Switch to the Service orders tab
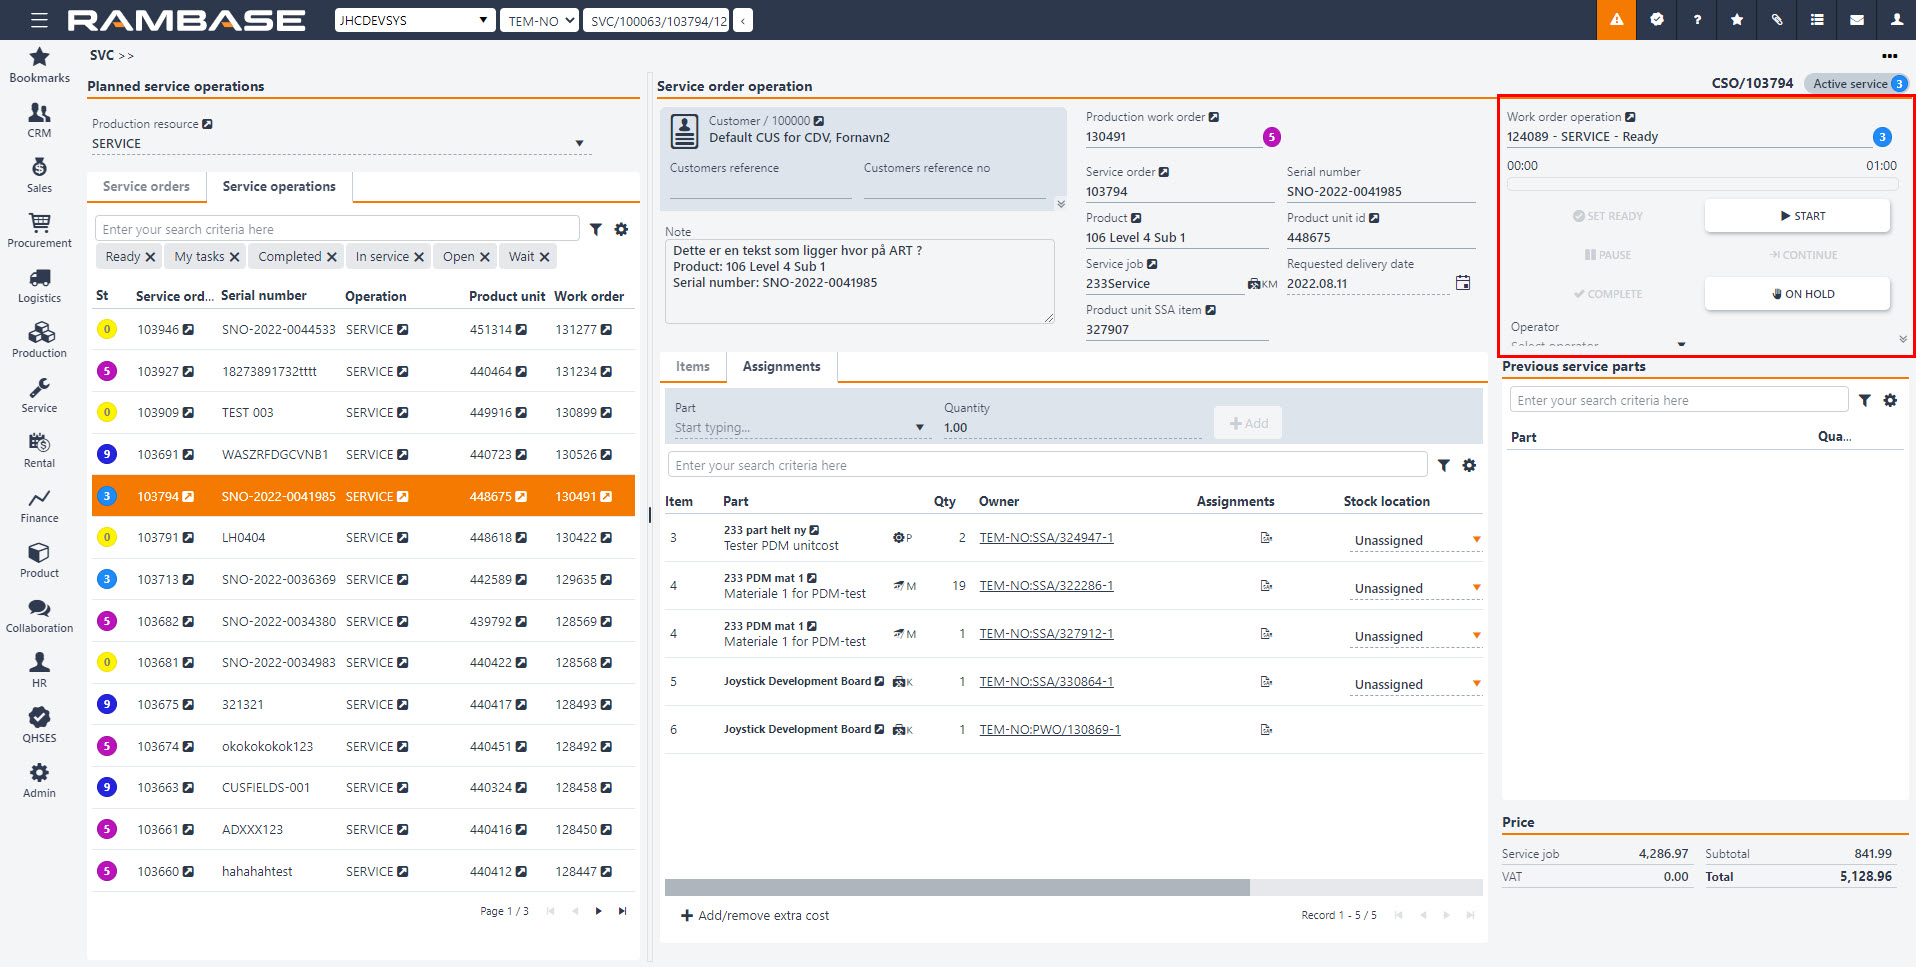Viewport: 1916px width, 967px height. click(146, 187)
